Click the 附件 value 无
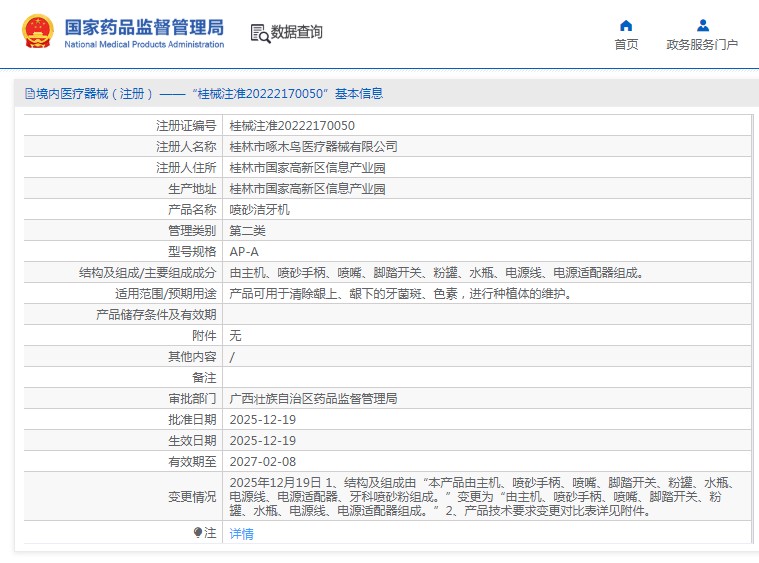Screen dimensions: 759x563 [x=235, y=336]
